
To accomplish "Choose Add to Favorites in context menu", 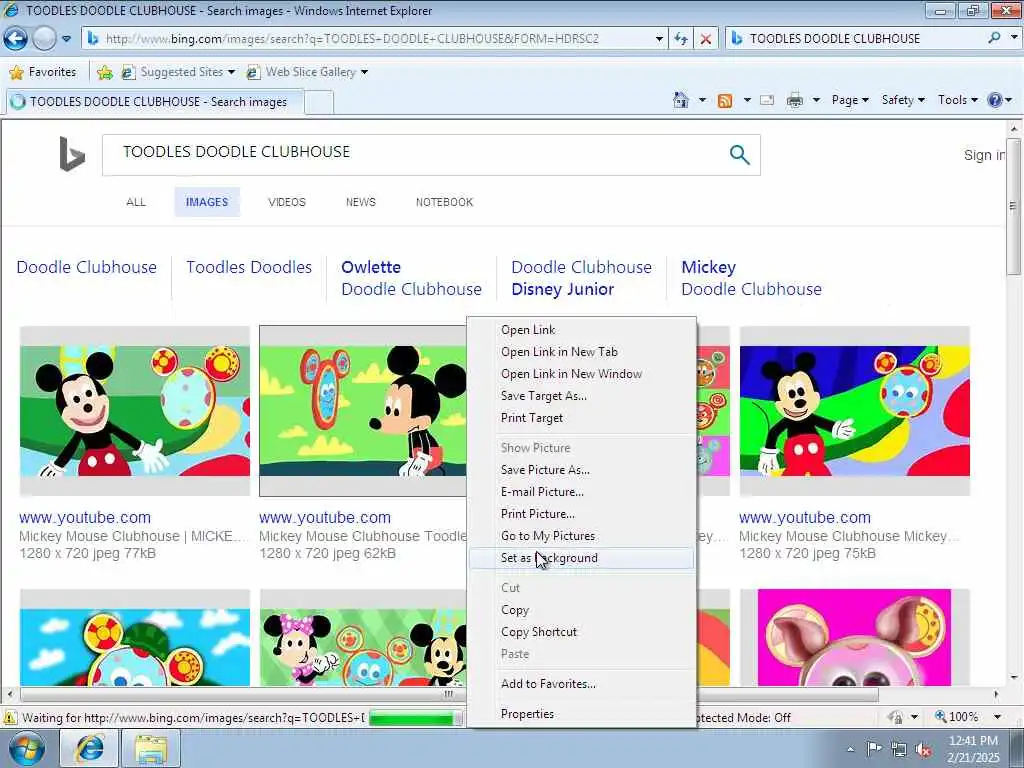I will [x=581, y=684].
